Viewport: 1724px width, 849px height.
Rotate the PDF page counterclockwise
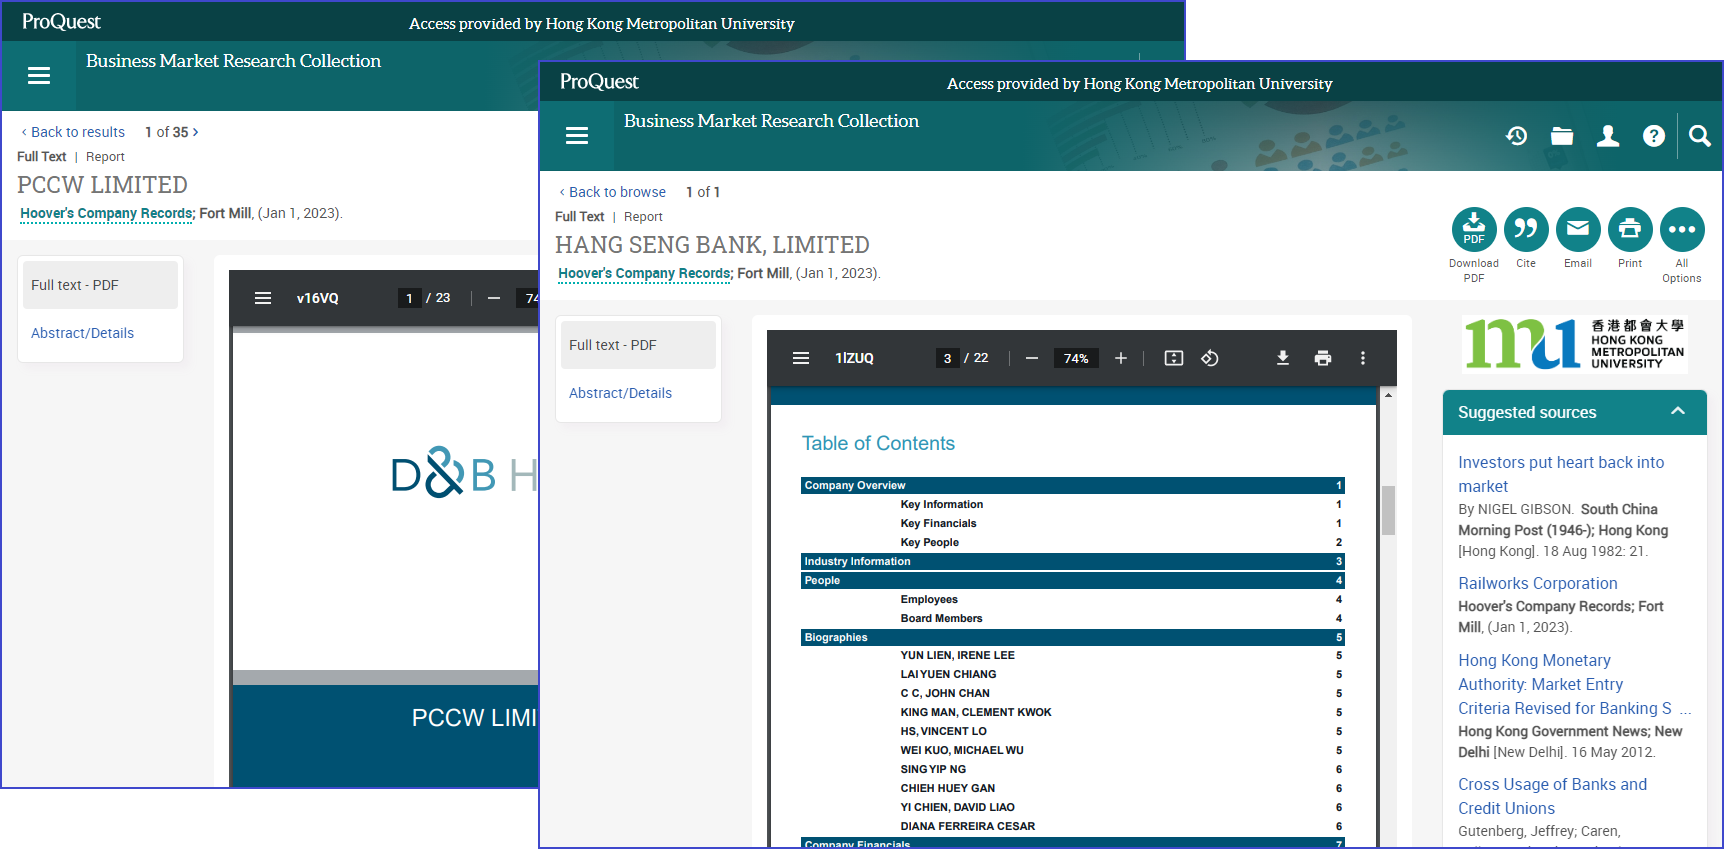1209,358
